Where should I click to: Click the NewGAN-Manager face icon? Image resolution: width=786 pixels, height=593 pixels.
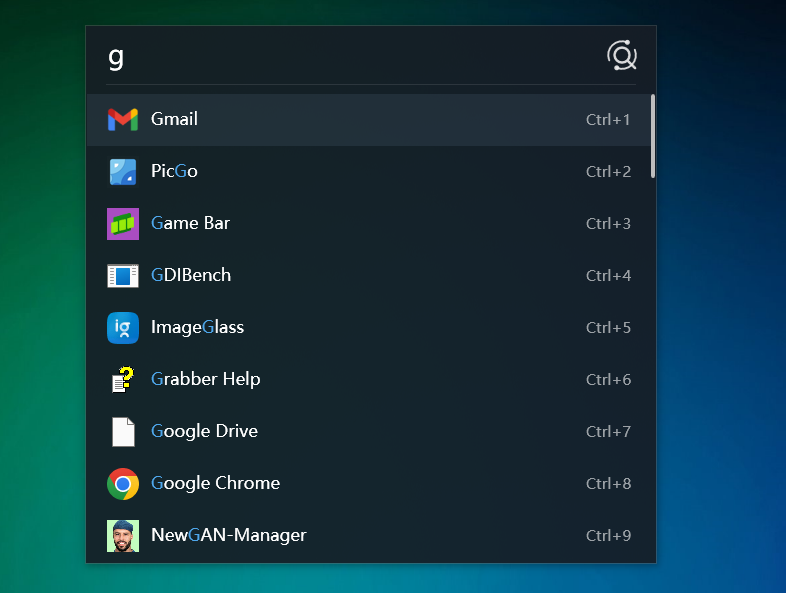coord(123,536)
